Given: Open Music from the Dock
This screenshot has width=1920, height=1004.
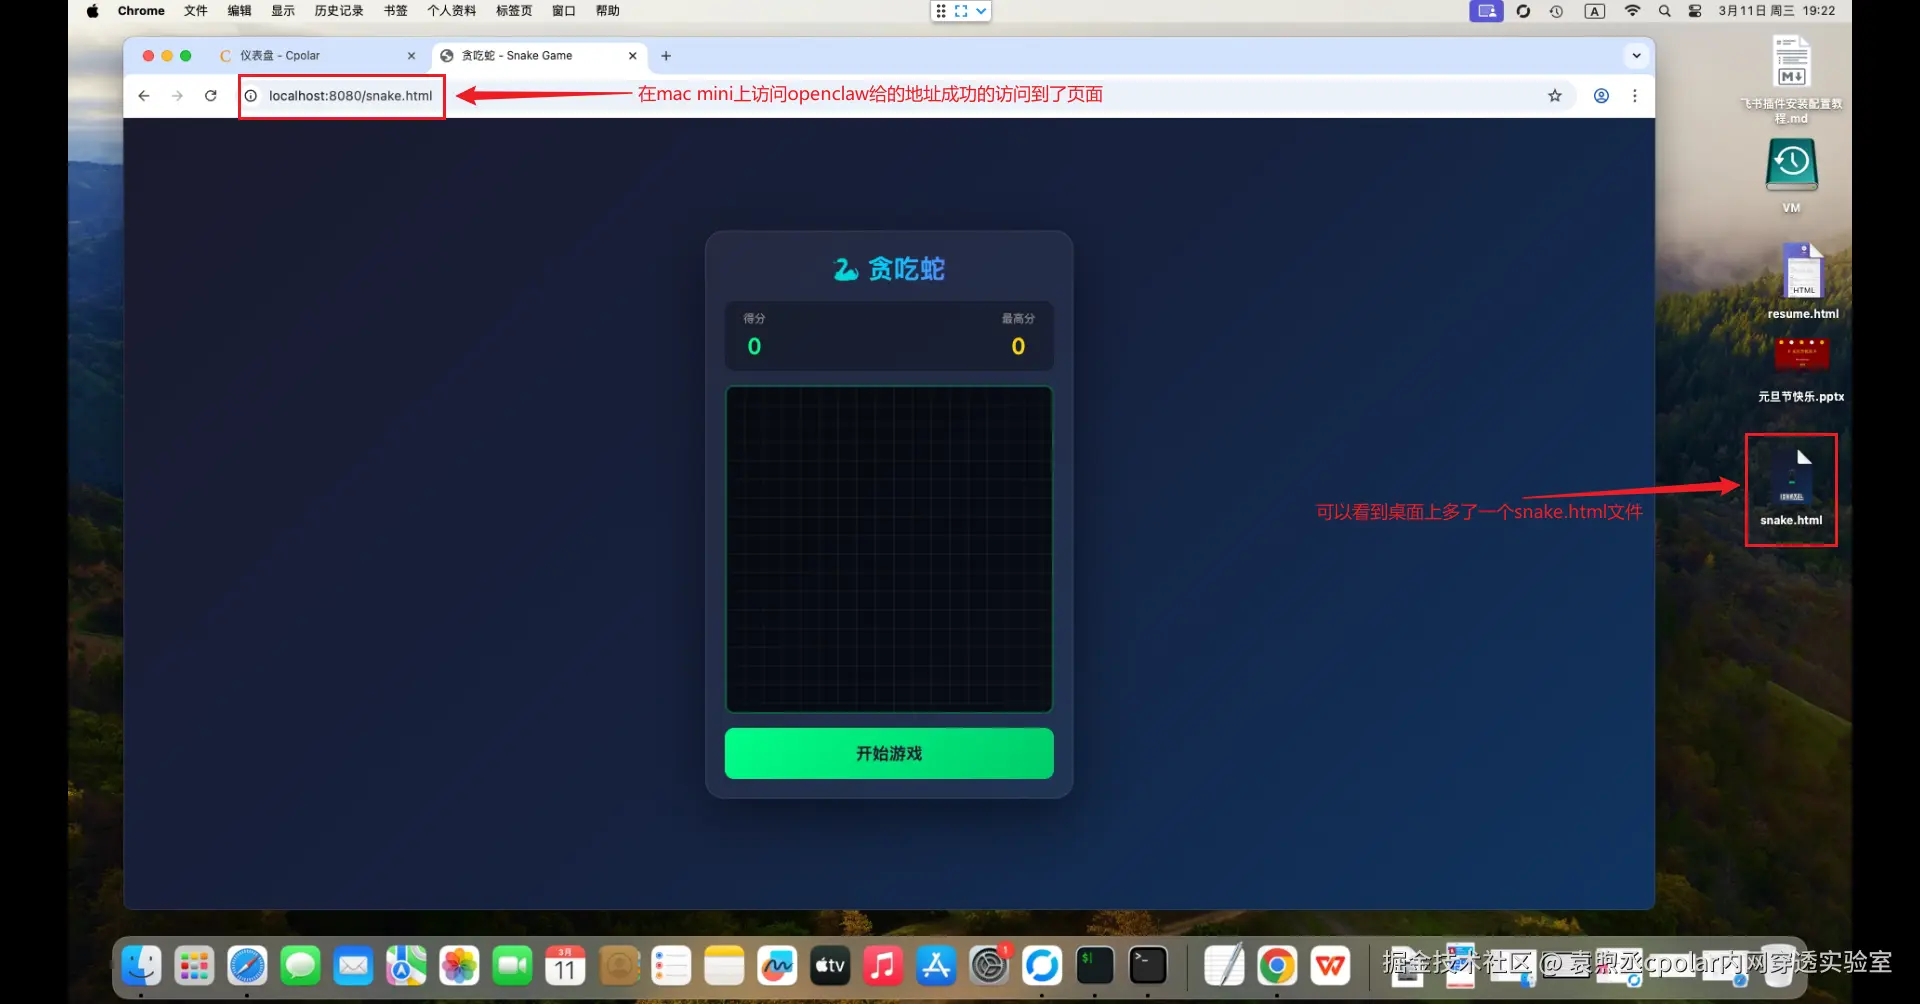Looking at the screenshot, I should (883, 965).
